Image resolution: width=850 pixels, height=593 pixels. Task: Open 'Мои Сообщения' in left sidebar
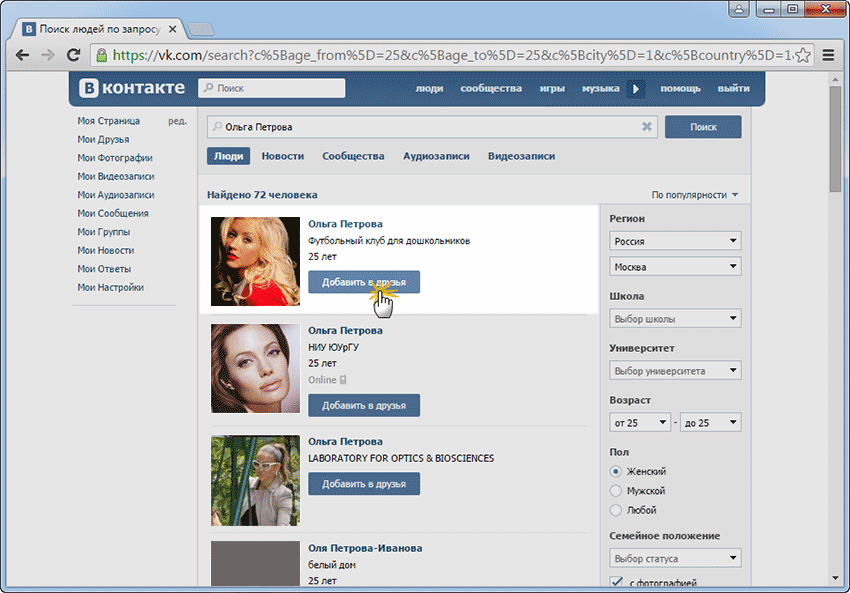pyautogui.click(x=113, y=213)
